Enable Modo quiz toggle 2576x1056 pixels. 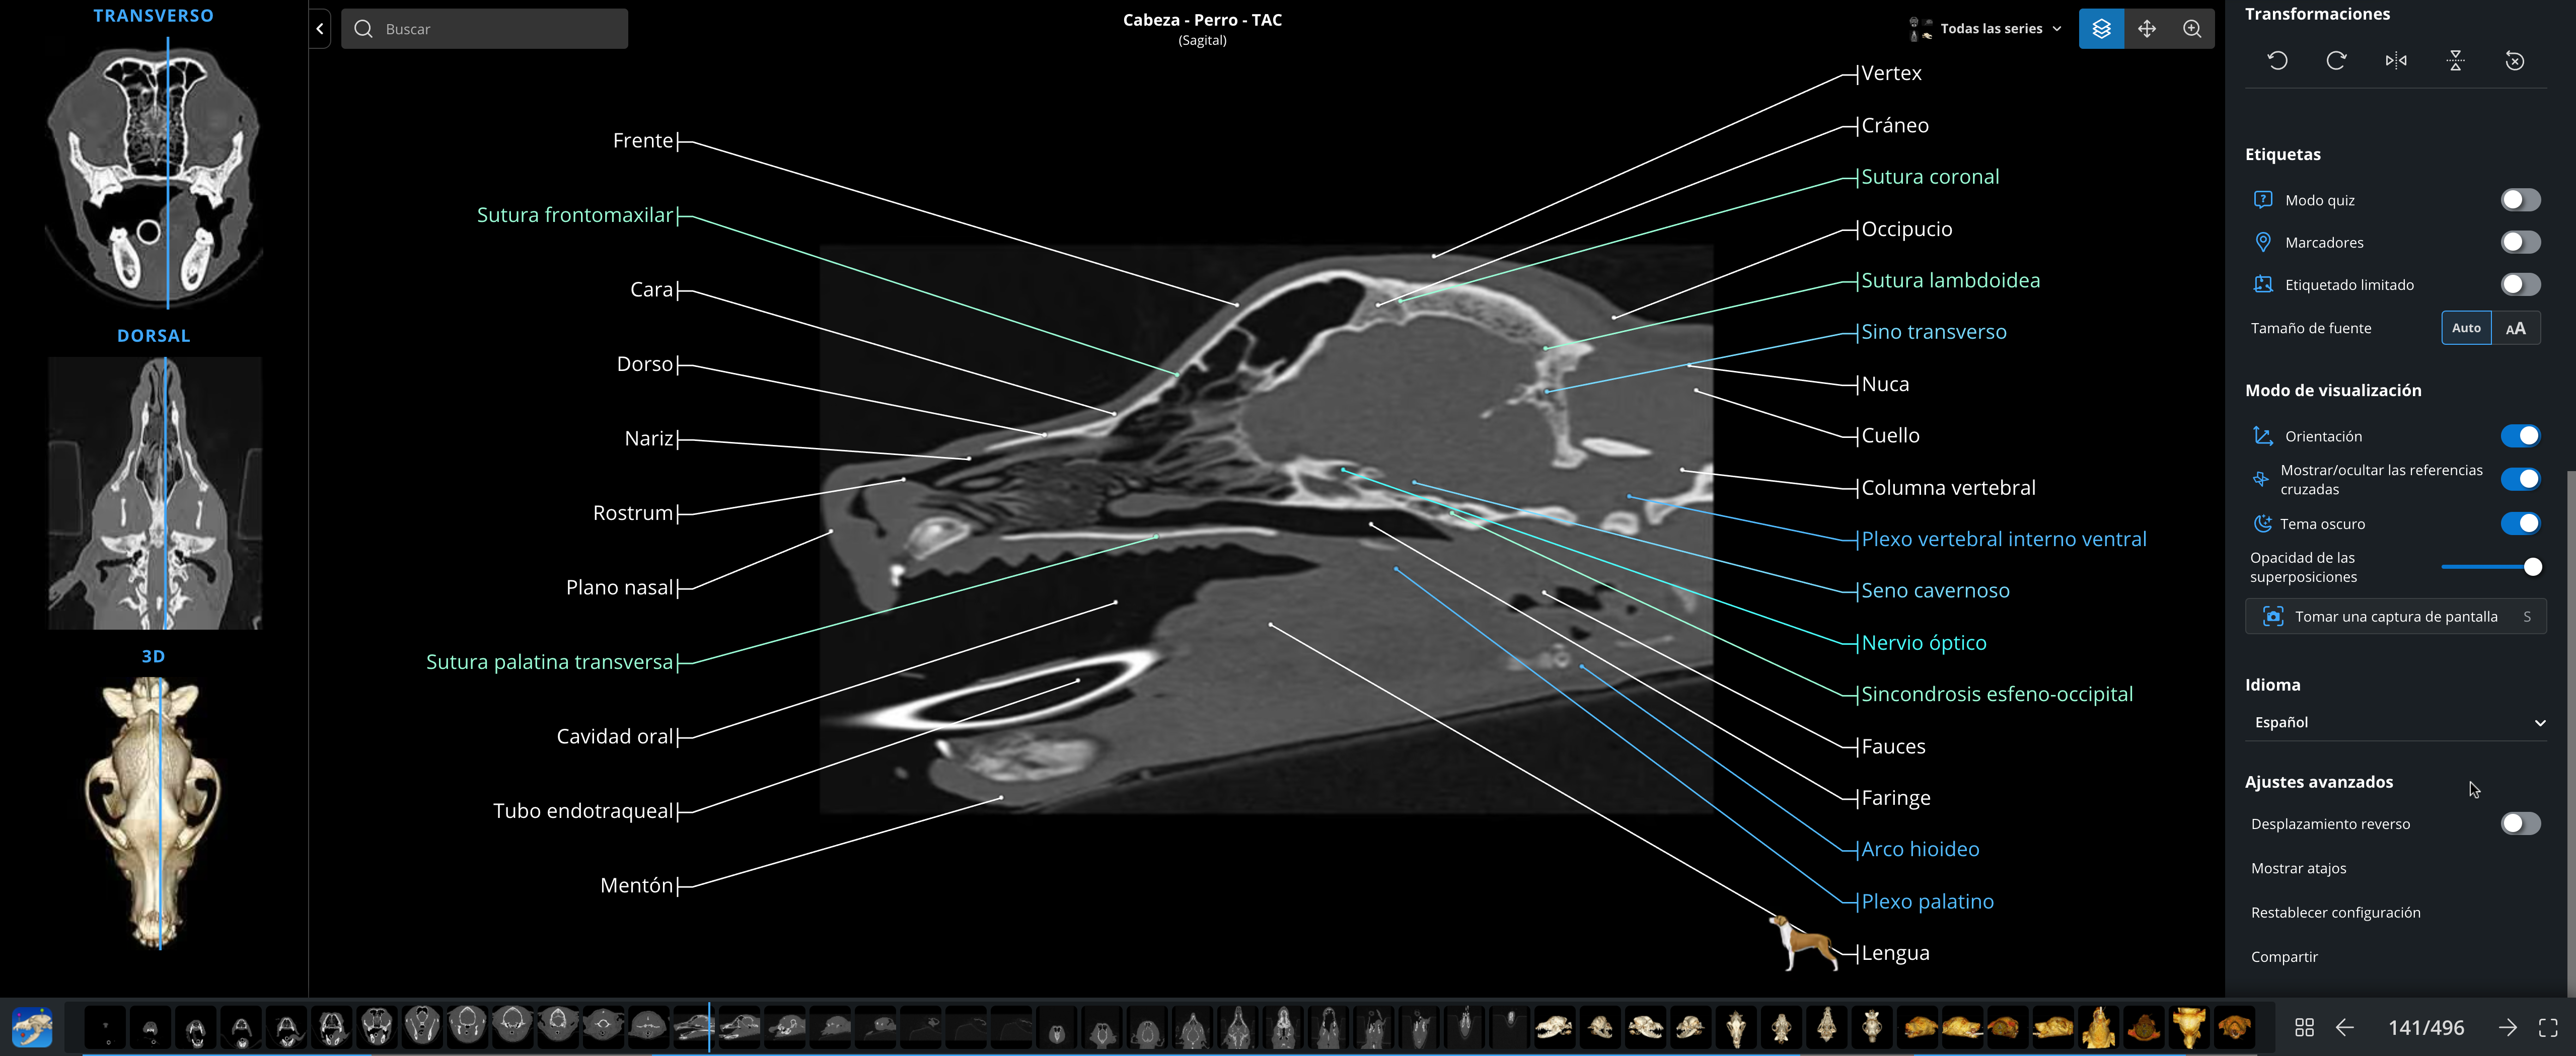[2520, 200]
